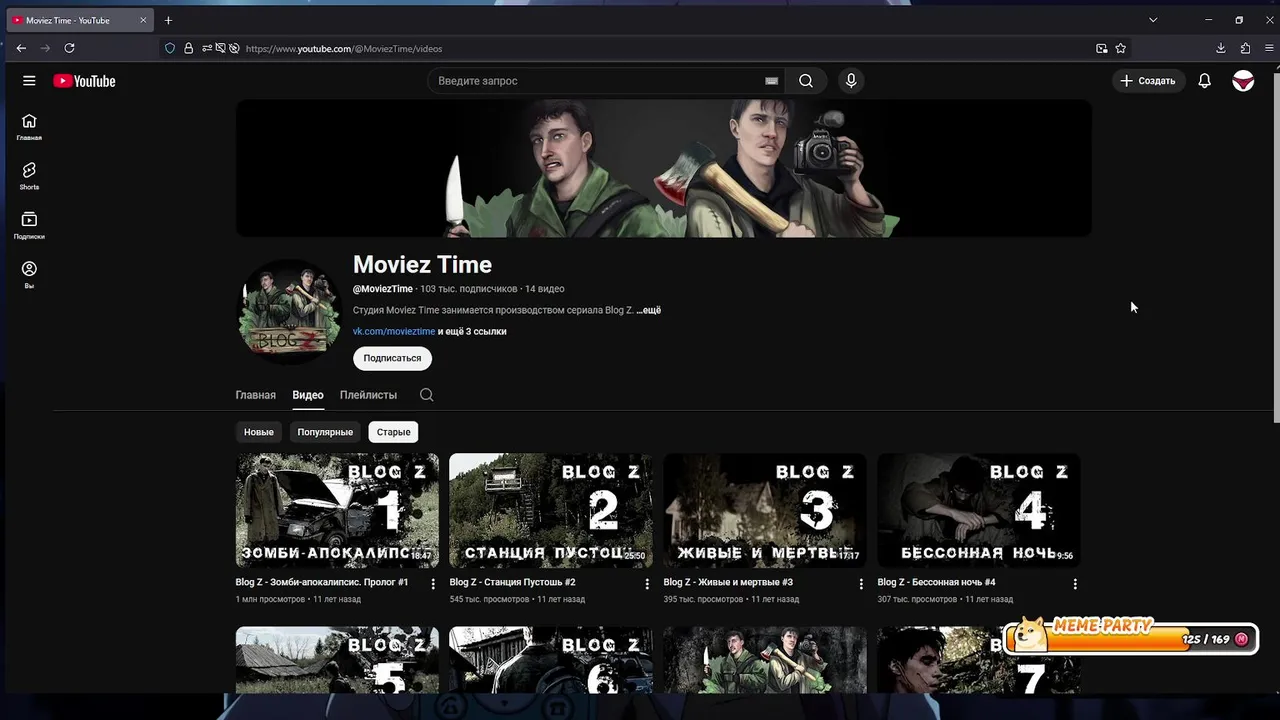The image size is (1280, 720).
Task: Expand channel description via …ещё
Action: tap(649, 310)
